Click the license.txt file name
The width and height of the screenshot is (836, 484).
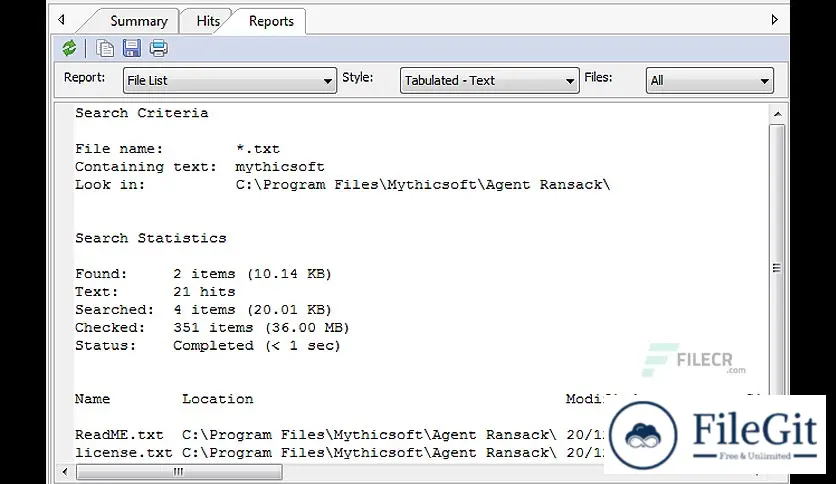click(123, 453)
